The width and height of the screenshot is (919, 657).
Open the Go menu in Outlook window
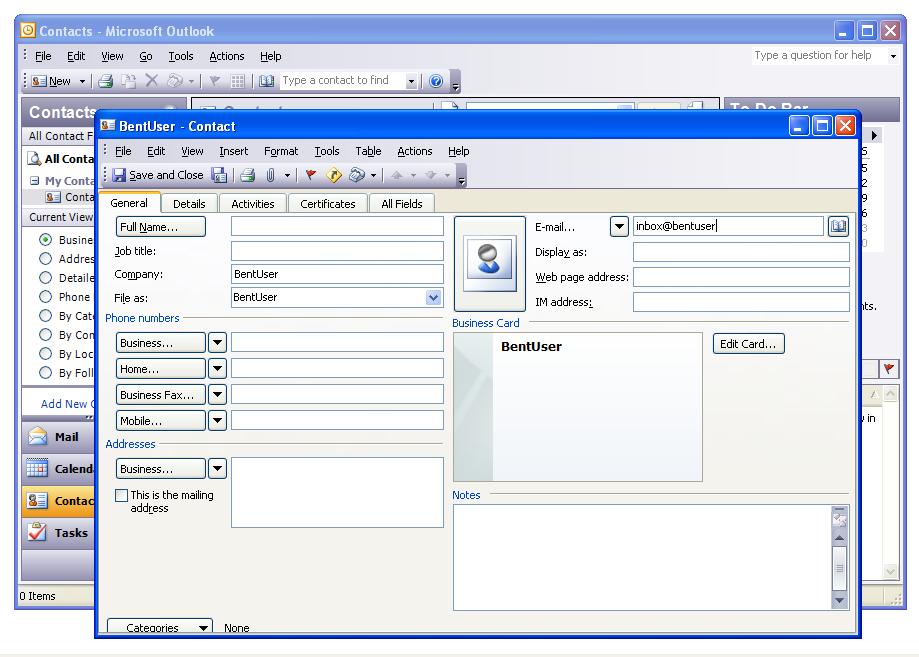145,56
